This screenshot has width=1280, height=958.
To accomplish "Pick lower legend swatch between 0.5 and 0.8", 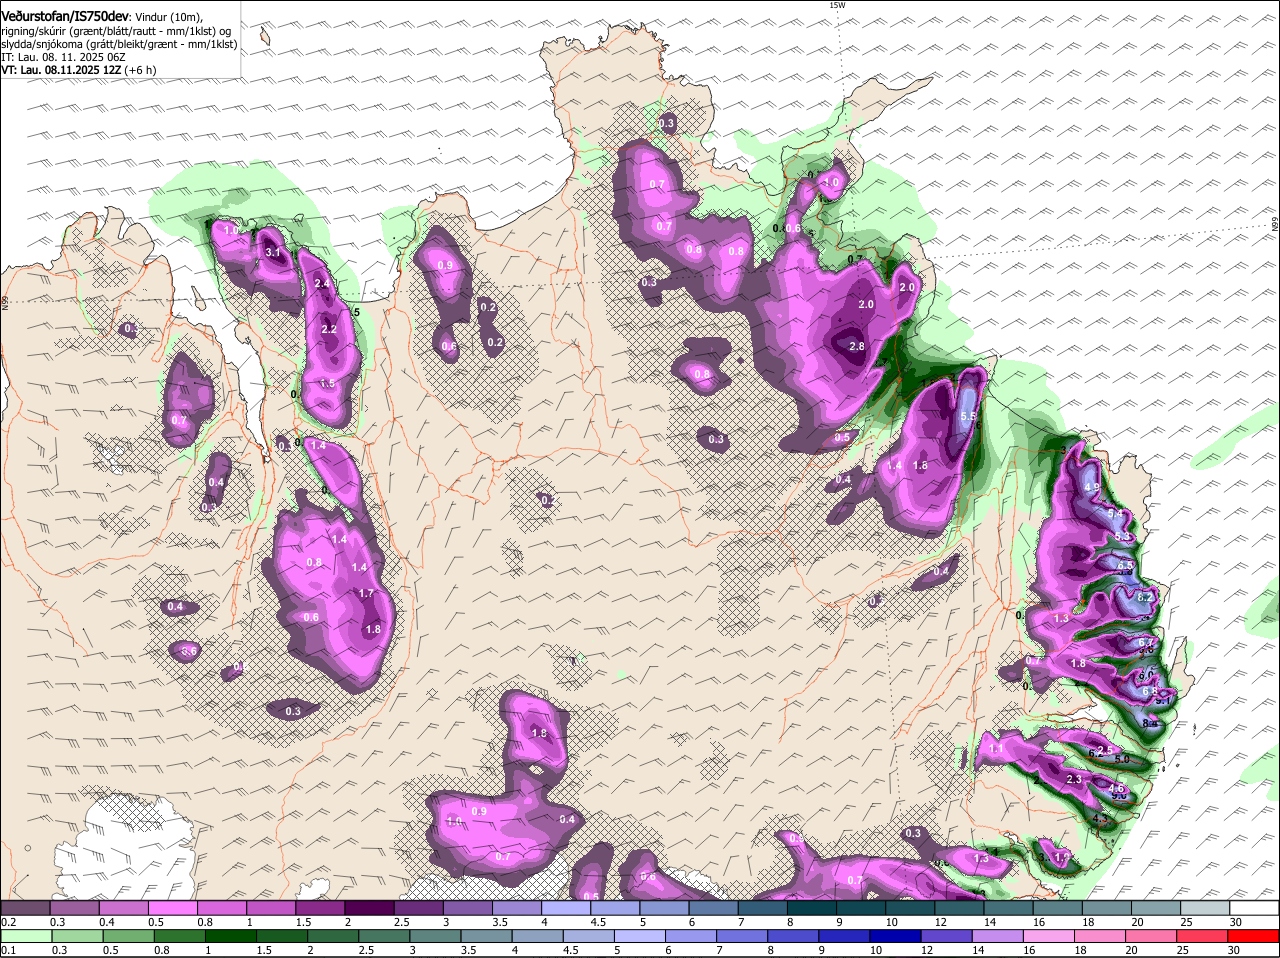I will pyautogui.click(x=128, y=936).
